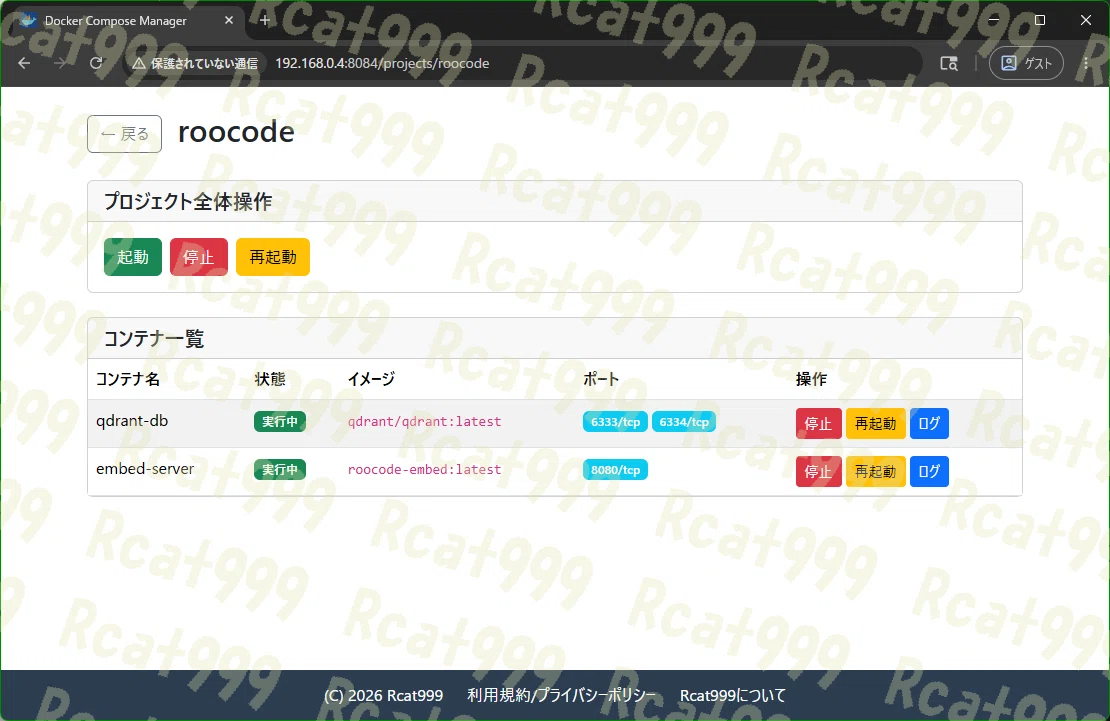Click the 実行中 badge for qdrant-db
The image size is (1110, 721).
pyautogui.click(x=280, y=421)
